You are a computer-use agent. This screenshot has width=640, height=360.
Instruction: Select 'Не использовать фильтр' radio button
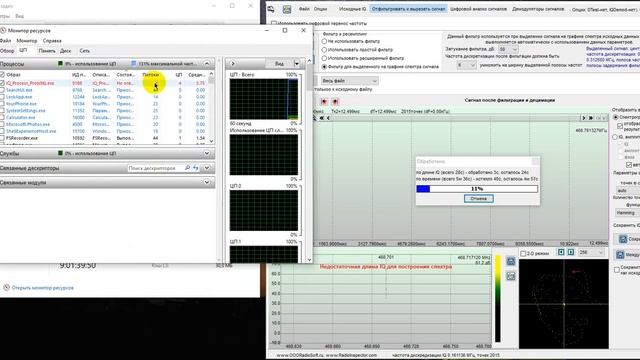(324, 41)
